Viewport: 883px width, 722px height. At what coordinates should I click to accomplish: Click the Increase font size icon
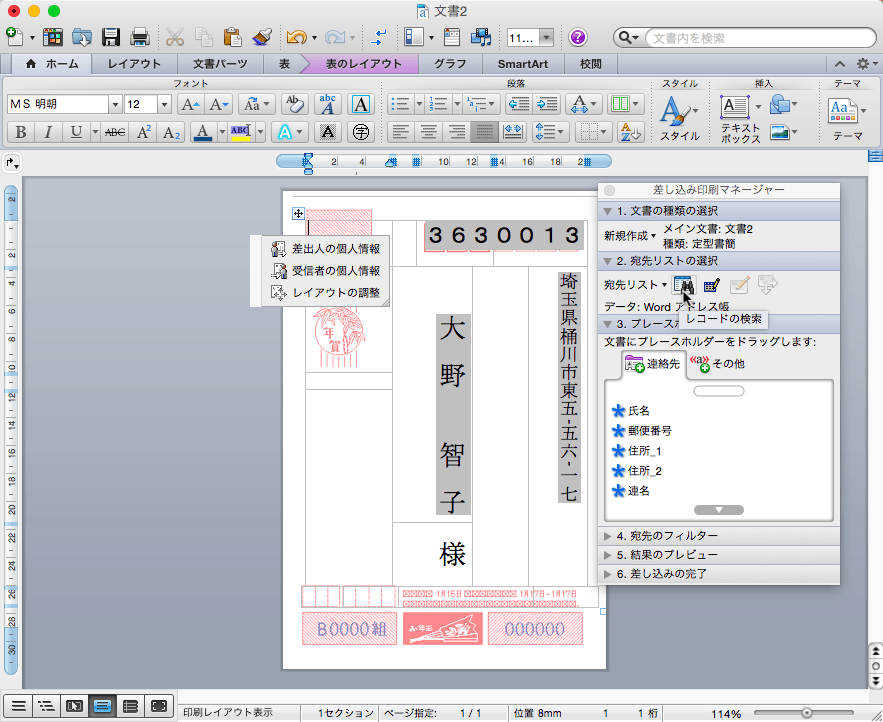189,104
